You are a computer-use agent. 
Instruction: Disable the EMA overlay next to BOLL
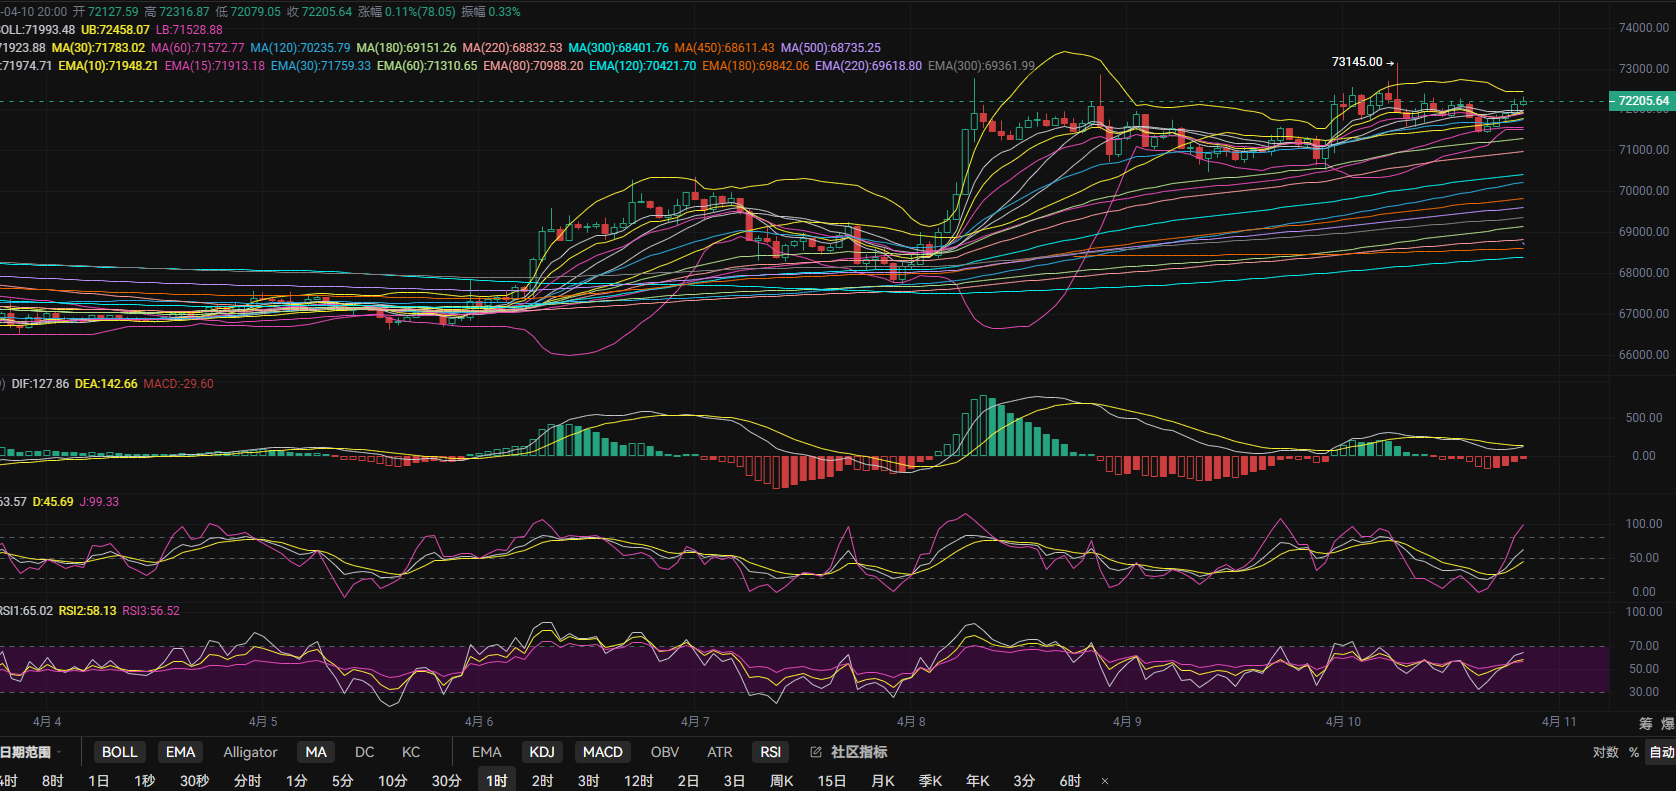pos(180,752)
